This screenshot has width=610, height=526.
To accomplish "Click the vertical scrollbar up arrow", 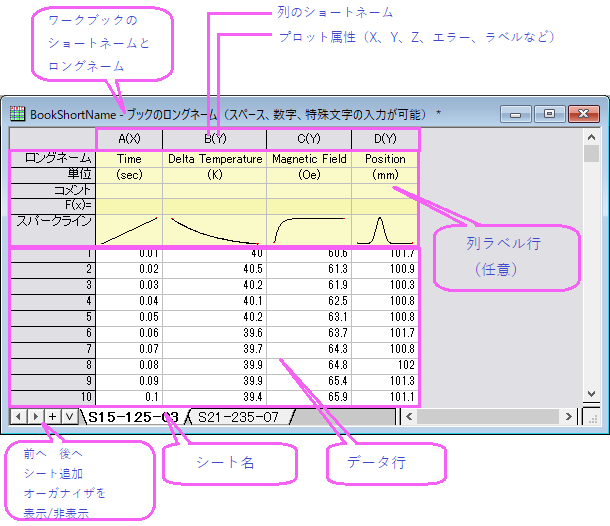I will click(591, 137).
